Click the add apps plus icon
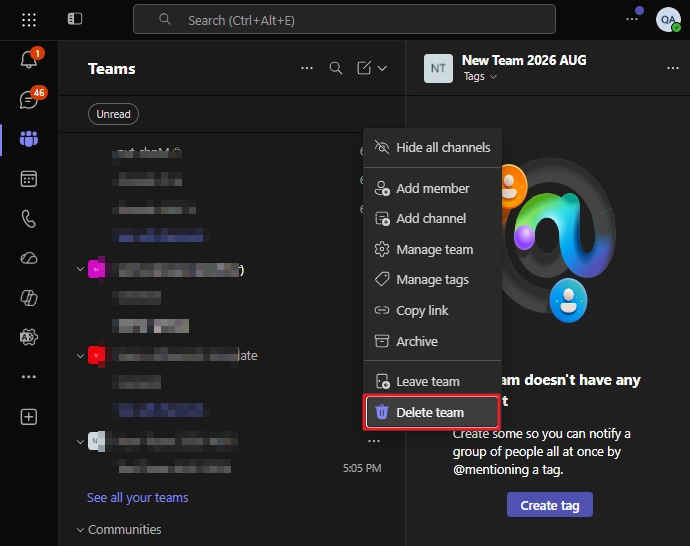 click(x=29, y=417)
